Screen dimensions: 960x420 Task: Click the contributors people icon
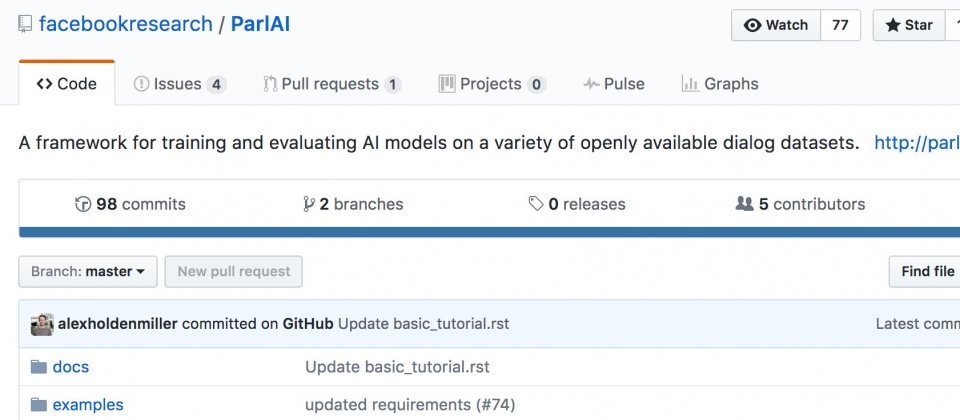click(744, 204)
